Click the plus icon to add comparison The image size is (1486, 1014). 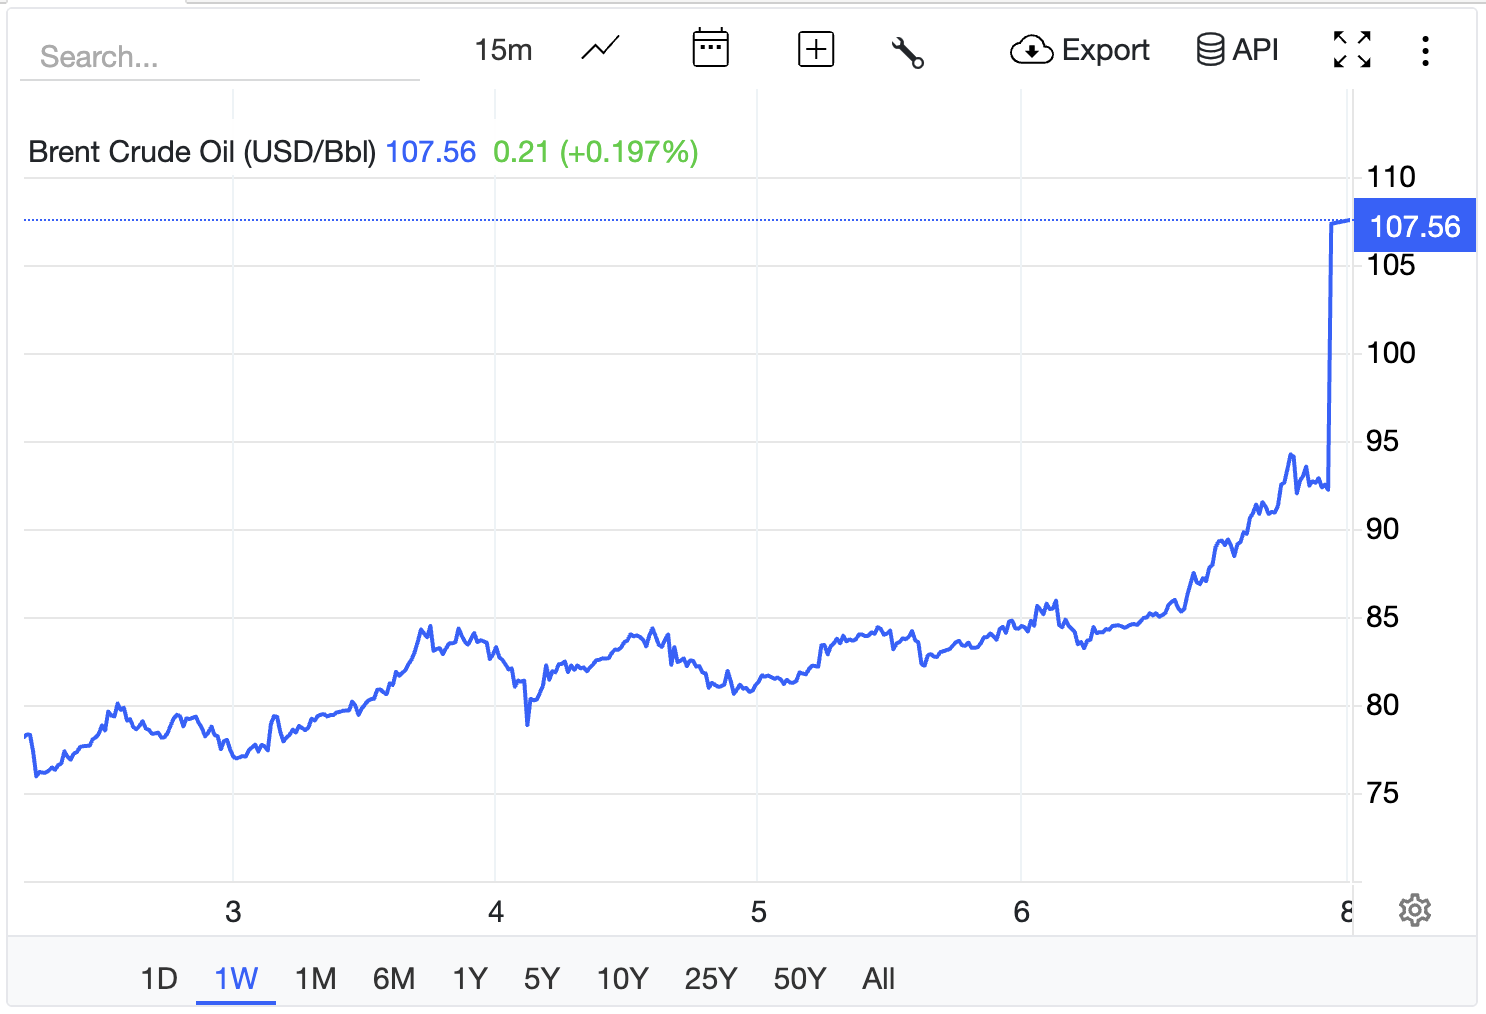click(816, 49)
